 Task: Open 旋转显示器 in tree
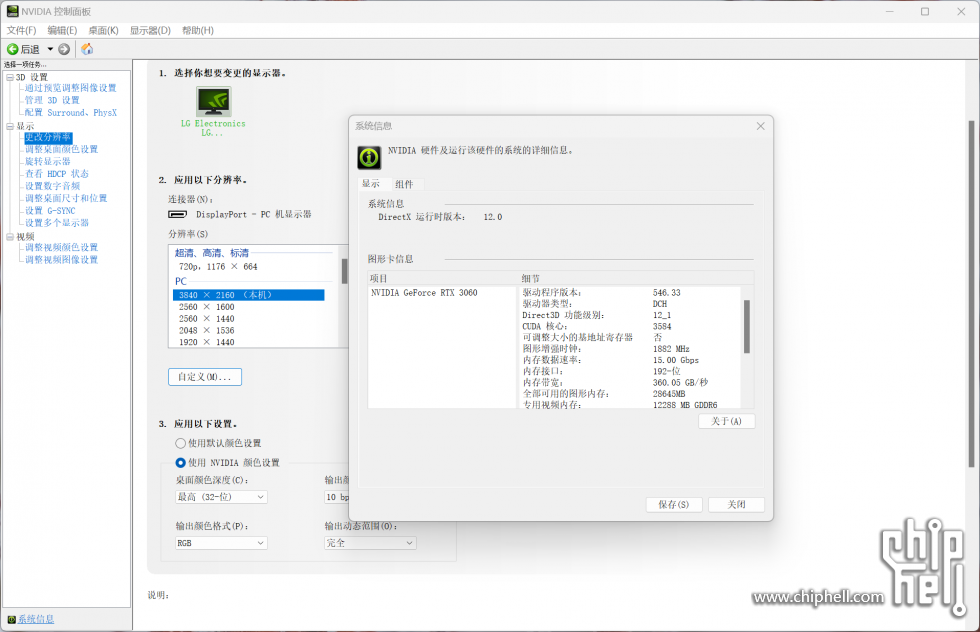[x=48, y=161]
